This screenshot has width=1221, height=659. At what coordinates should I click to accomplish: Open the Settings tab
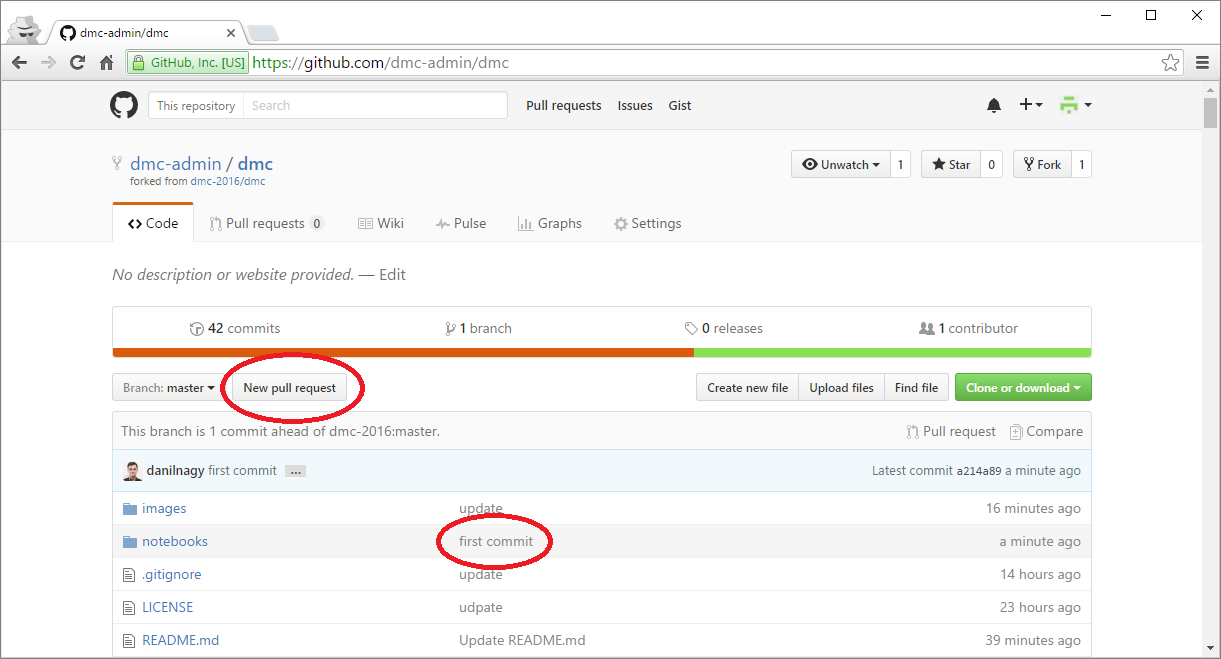pos(648,223)
